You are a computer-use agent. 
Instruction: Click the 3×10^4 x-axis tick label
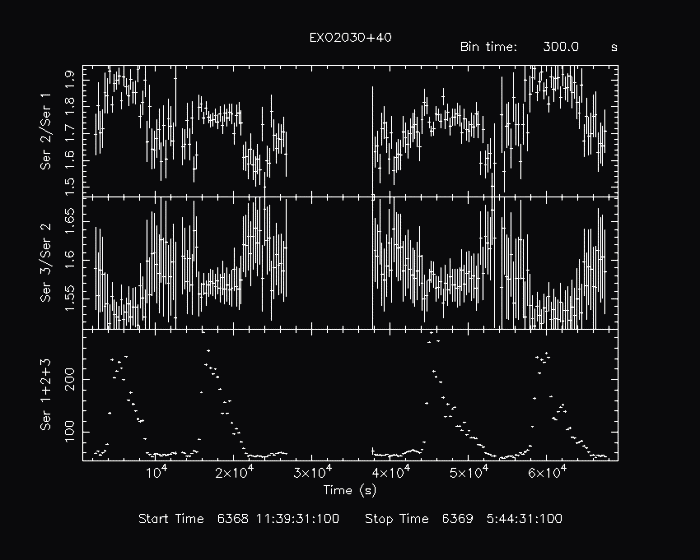coord(308,473)
